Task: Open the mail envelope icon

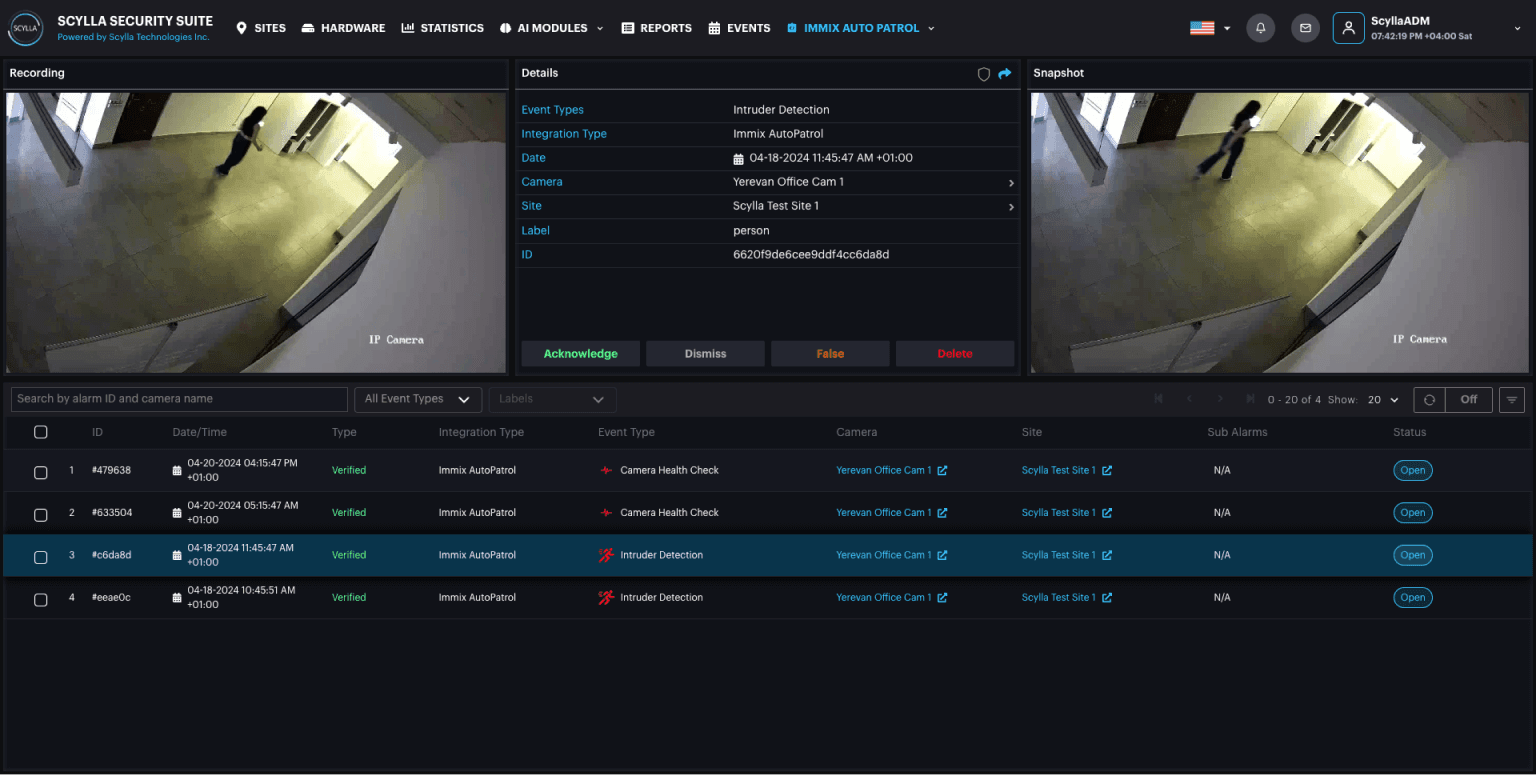Action: (1304, 28)
